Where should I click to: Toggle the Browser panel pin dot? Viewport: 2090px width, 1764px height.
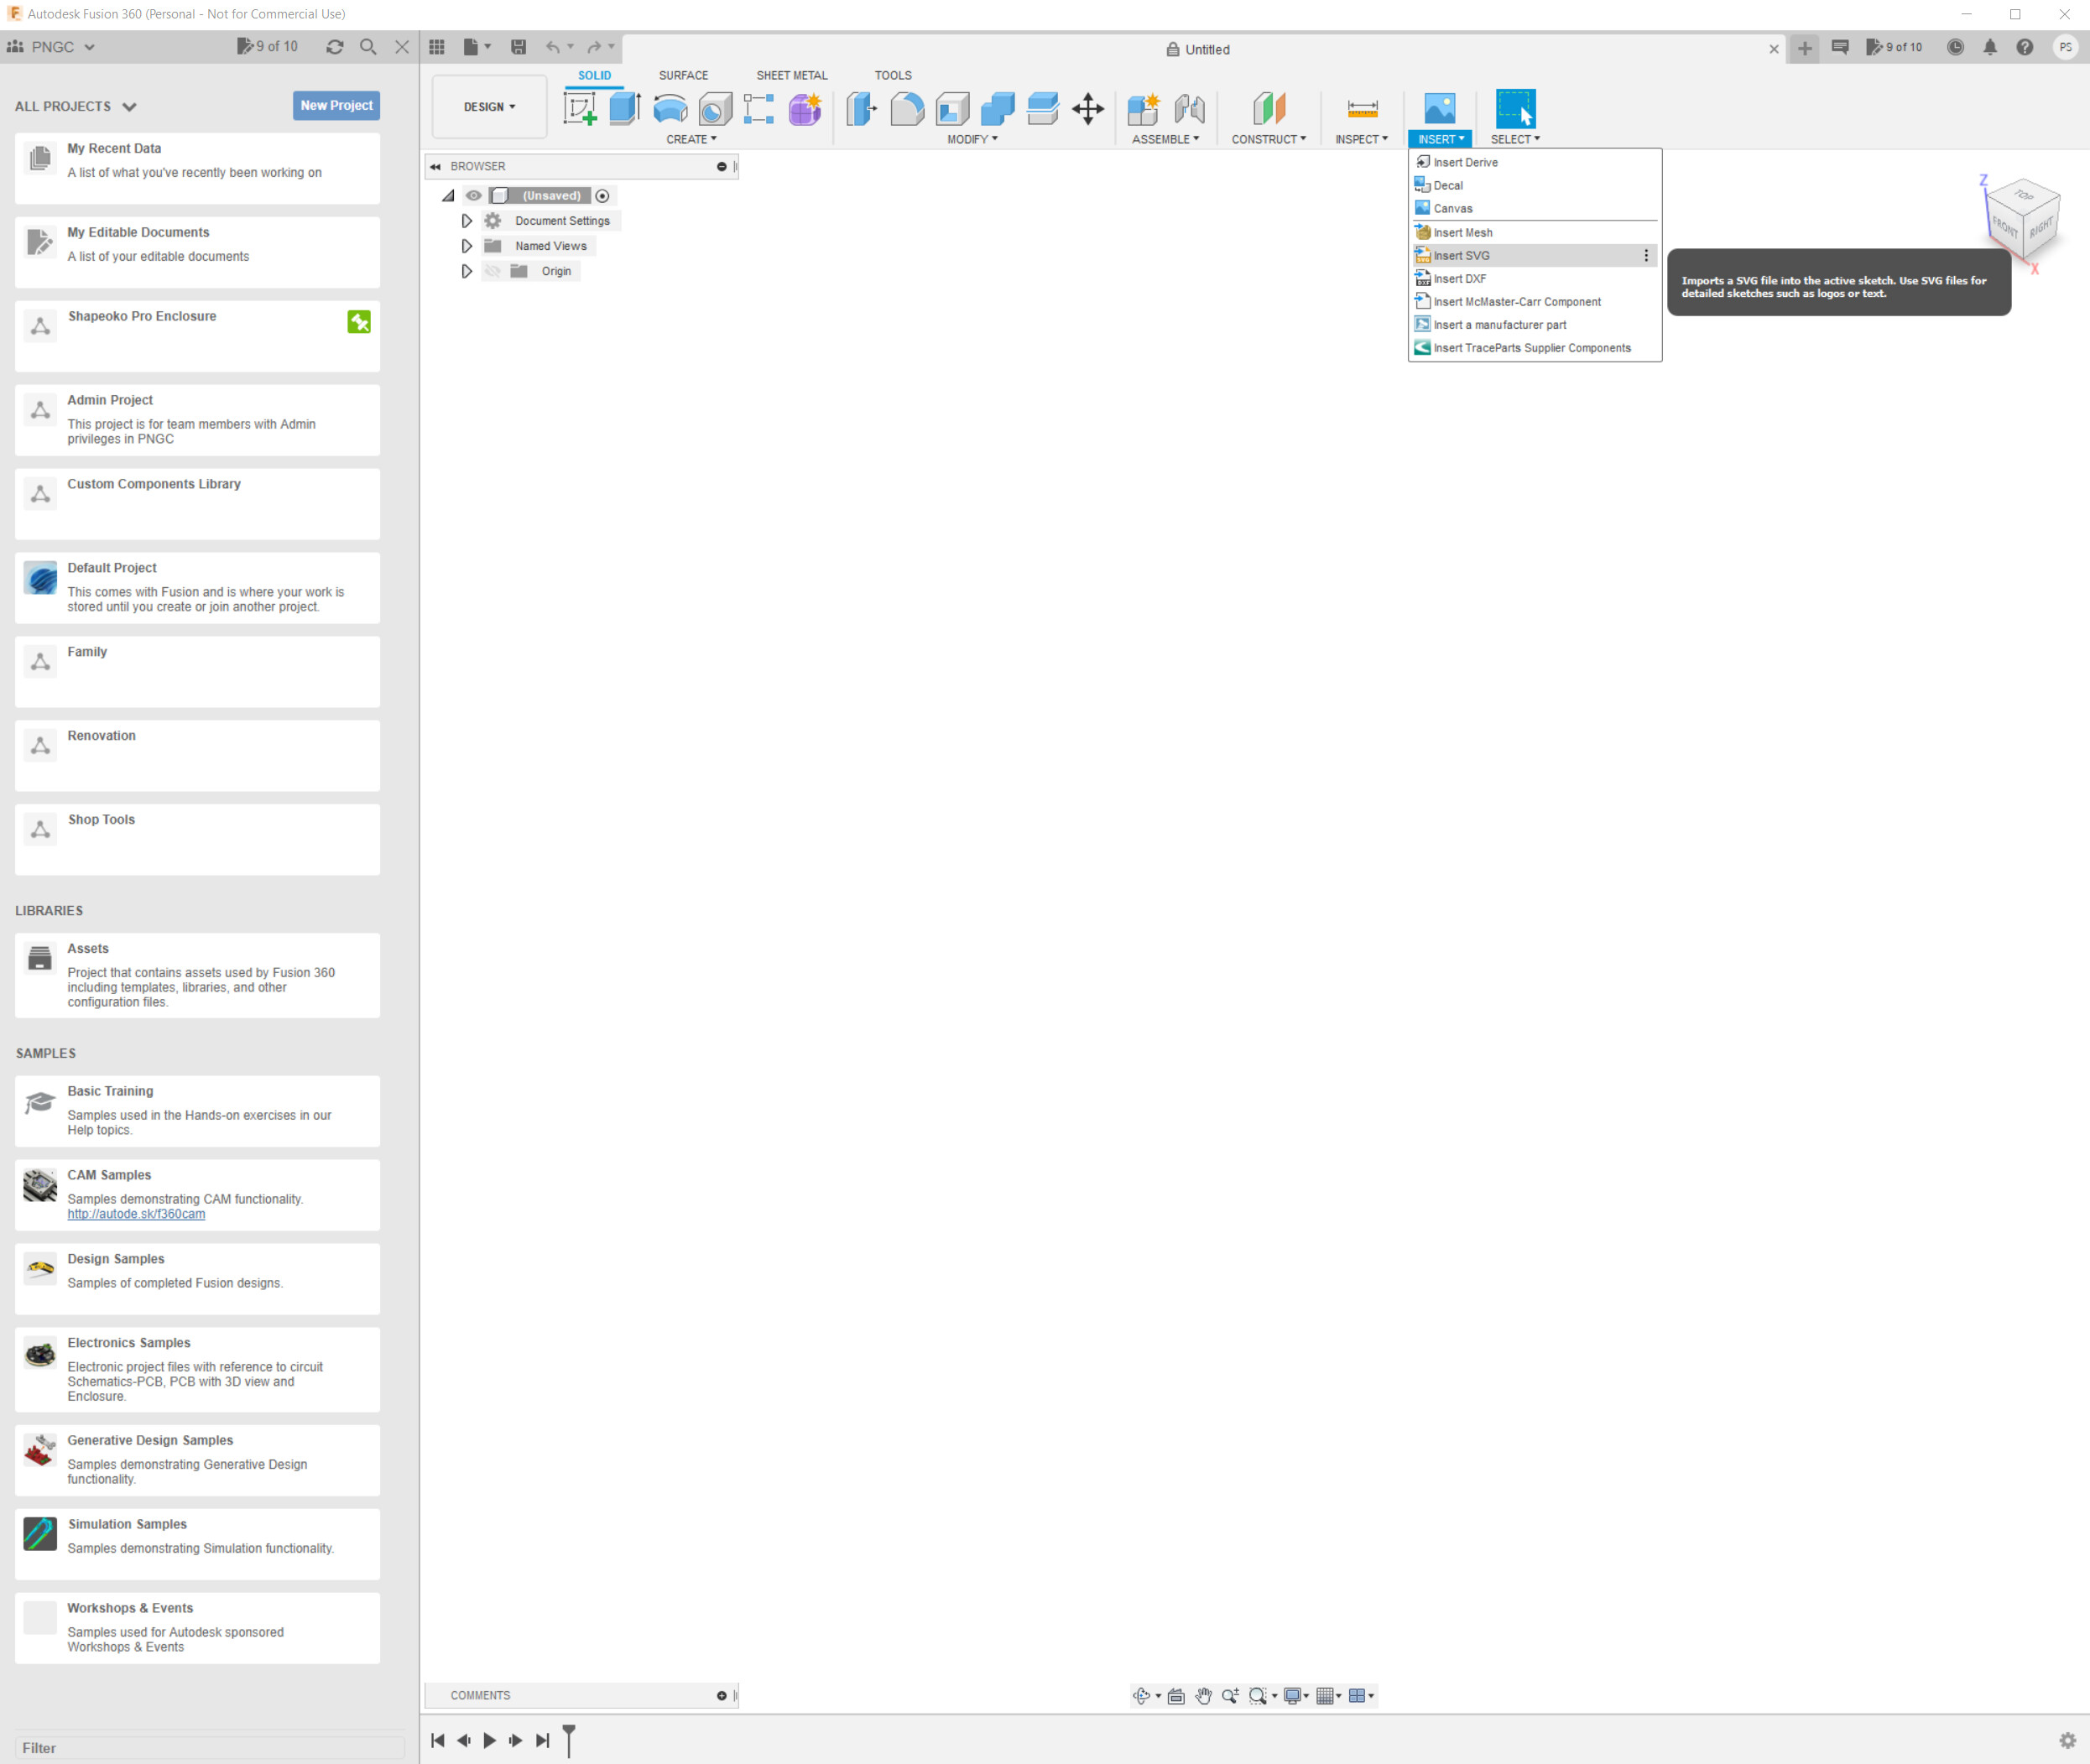tap(721, 166)
